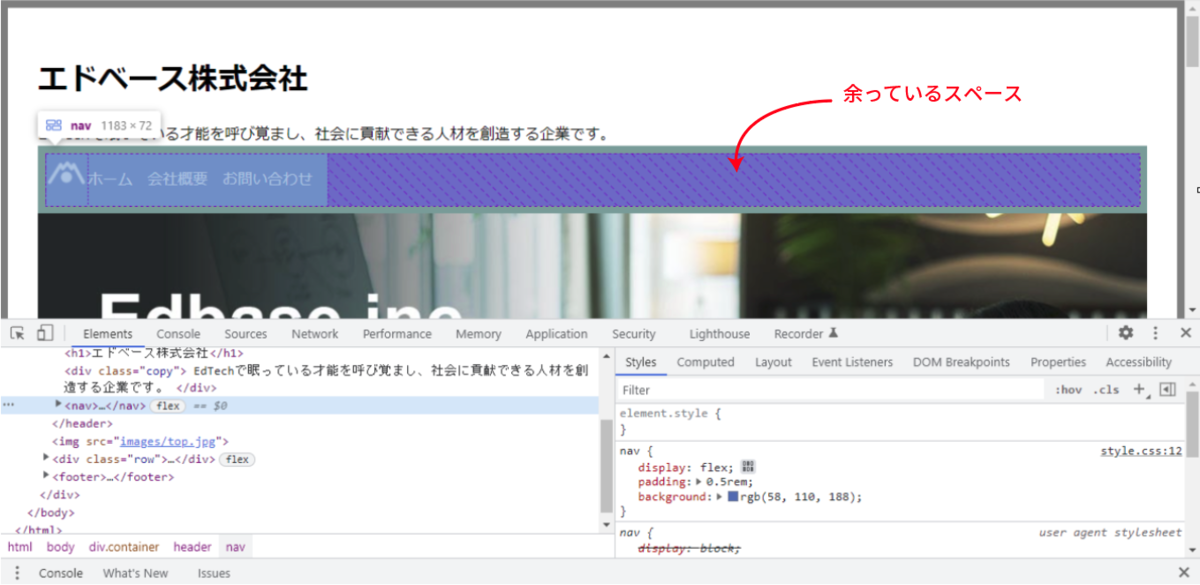The height and width of the screenshot is (585, 1200).
Task: Close the DevTools panel
Action: point(1185,333)
